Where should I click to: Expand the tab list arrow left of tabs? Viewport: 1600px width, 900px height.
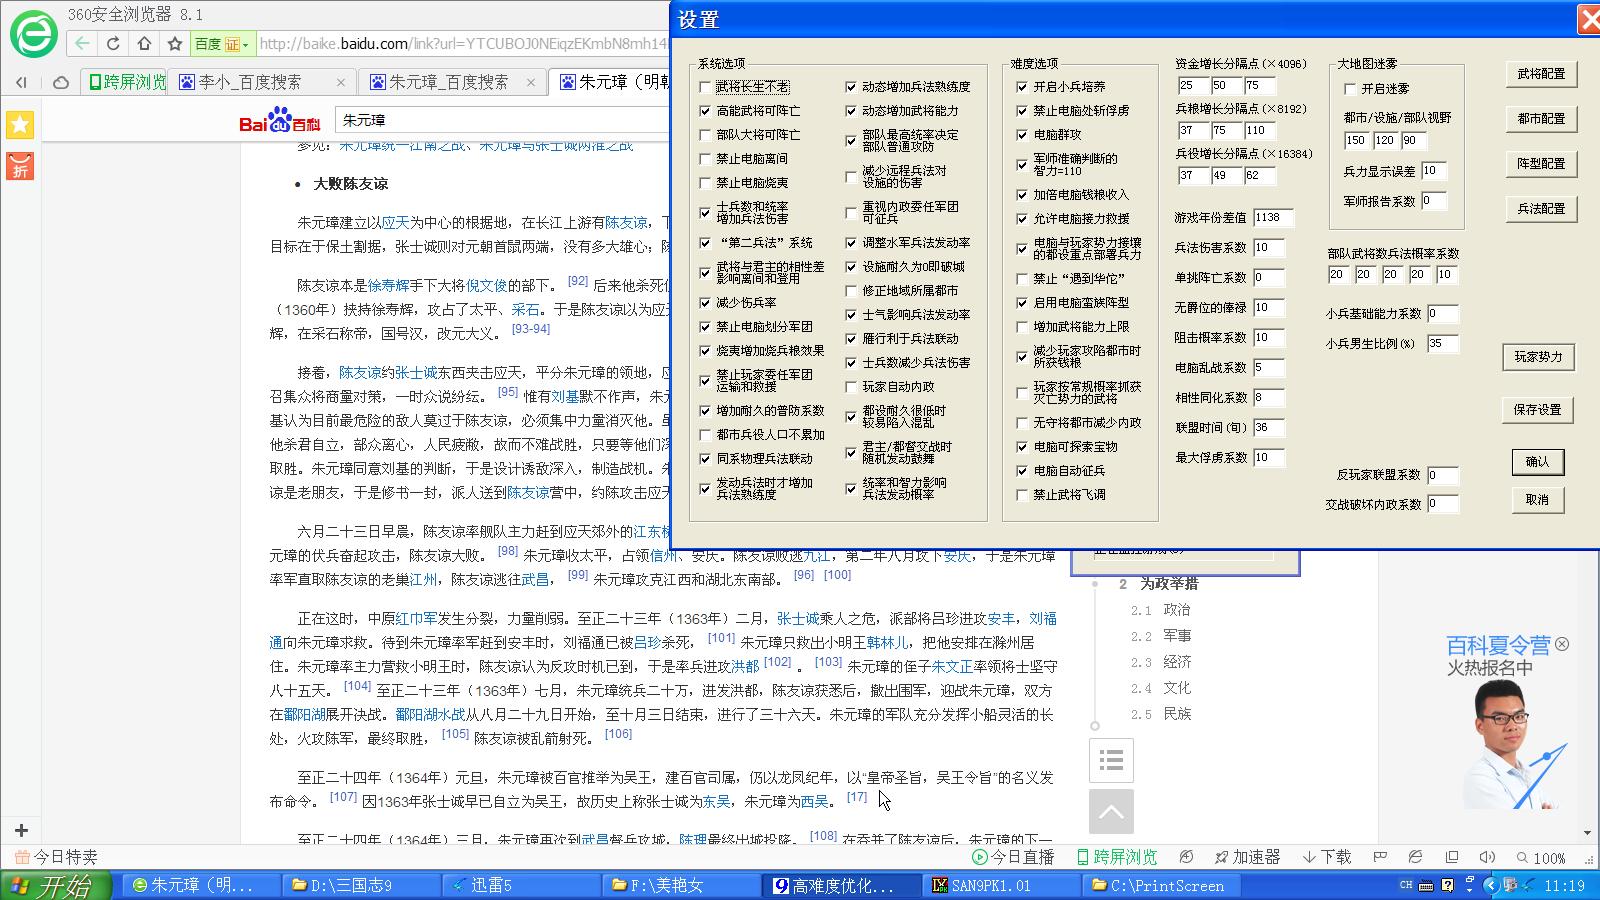click(21, 82)
